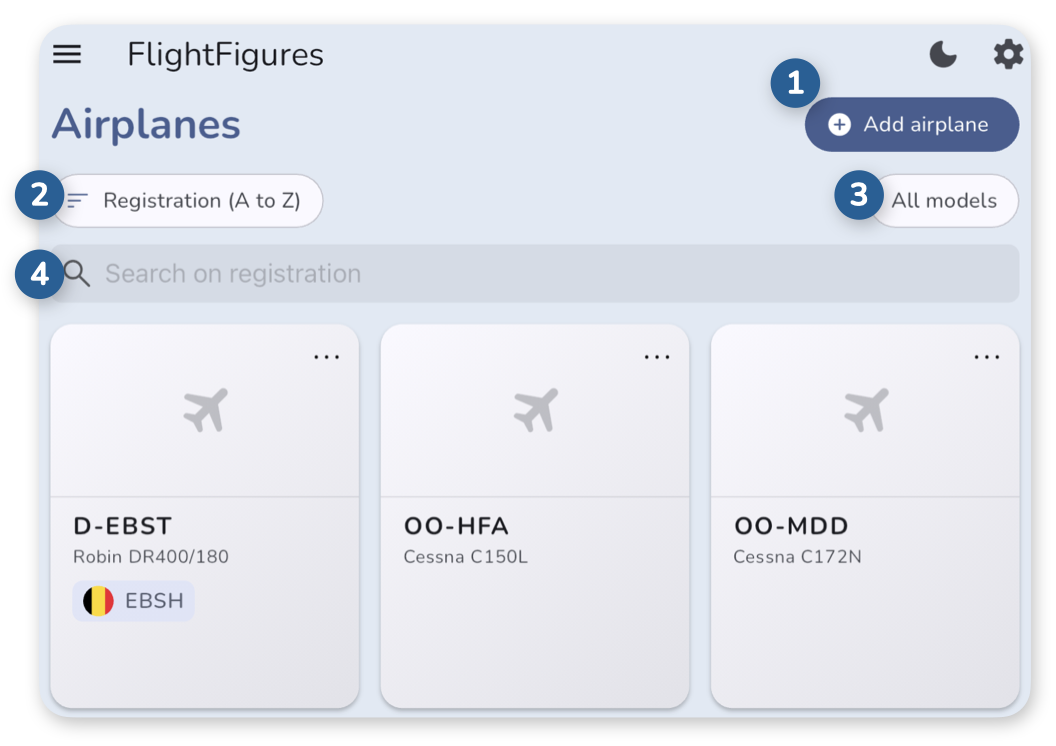Click the magnifier search icon
Image resolution: width=1056 pixels, height=746 pixels.
77,273
